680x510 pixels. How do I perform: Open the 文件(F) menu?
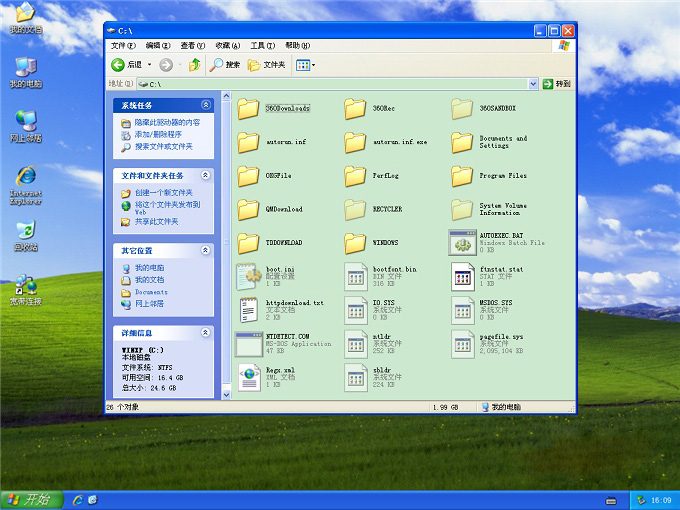(x=123, y=46)
